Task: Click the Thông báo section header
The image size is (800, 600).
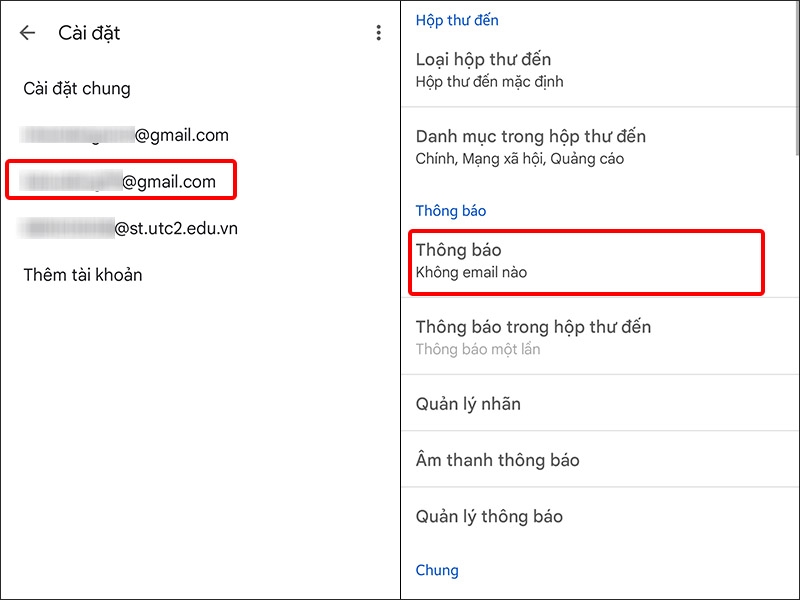Action: point(451,210)
